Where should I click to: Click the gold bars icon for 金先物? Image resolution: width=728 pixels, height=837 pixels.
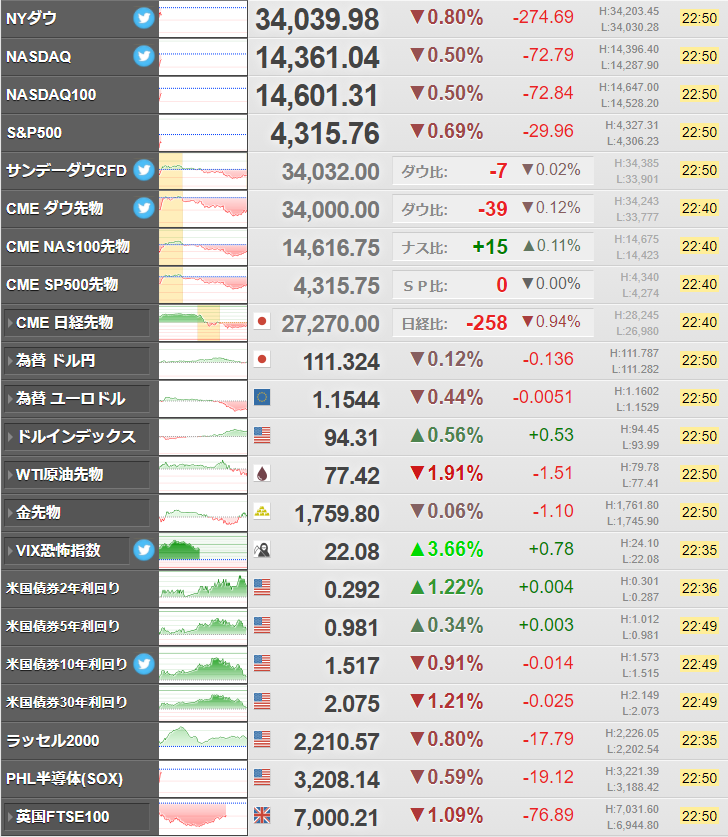pos(262,511)
